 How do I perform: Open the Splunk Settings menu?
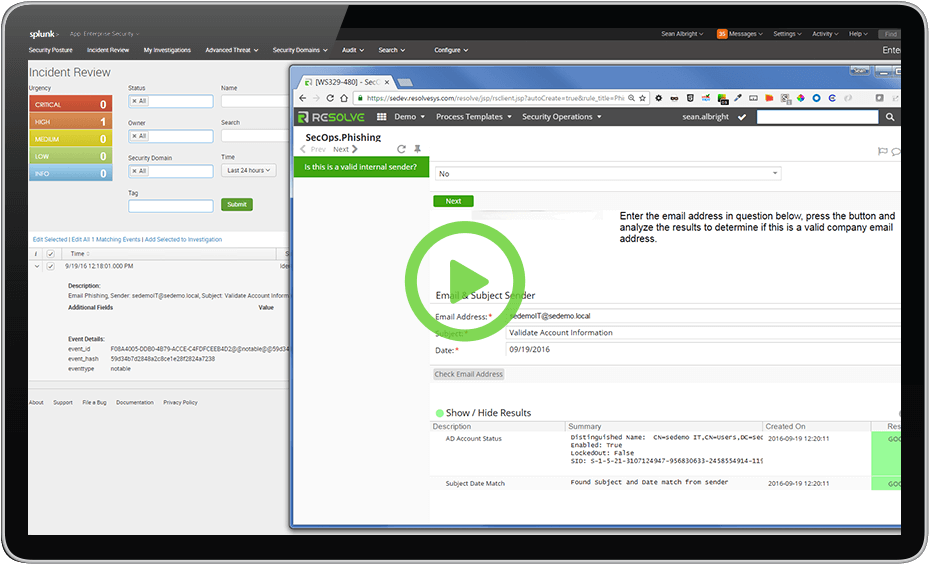[x=787, y=34]
